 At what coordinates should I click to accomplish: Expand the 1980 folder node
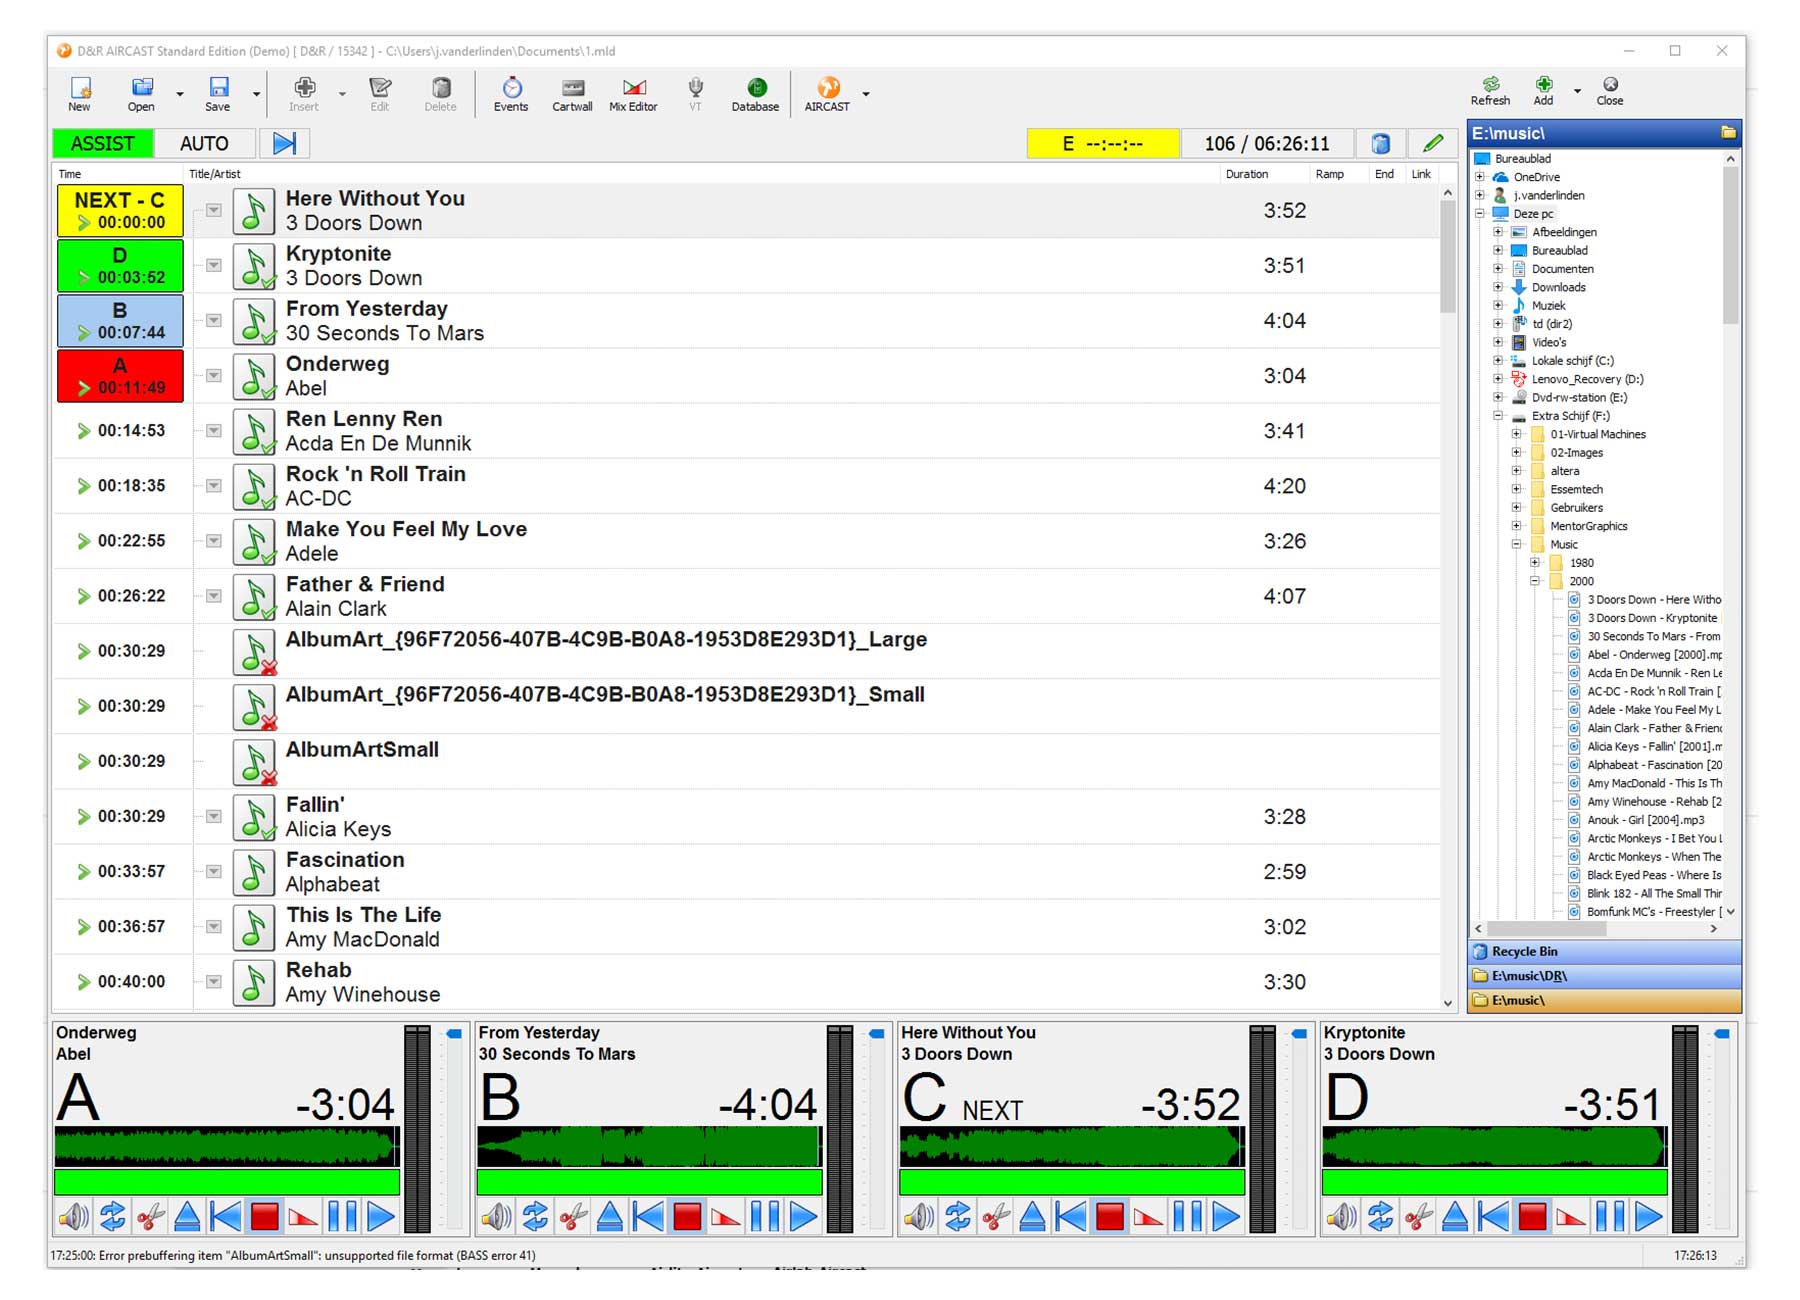pos(1535,563)
